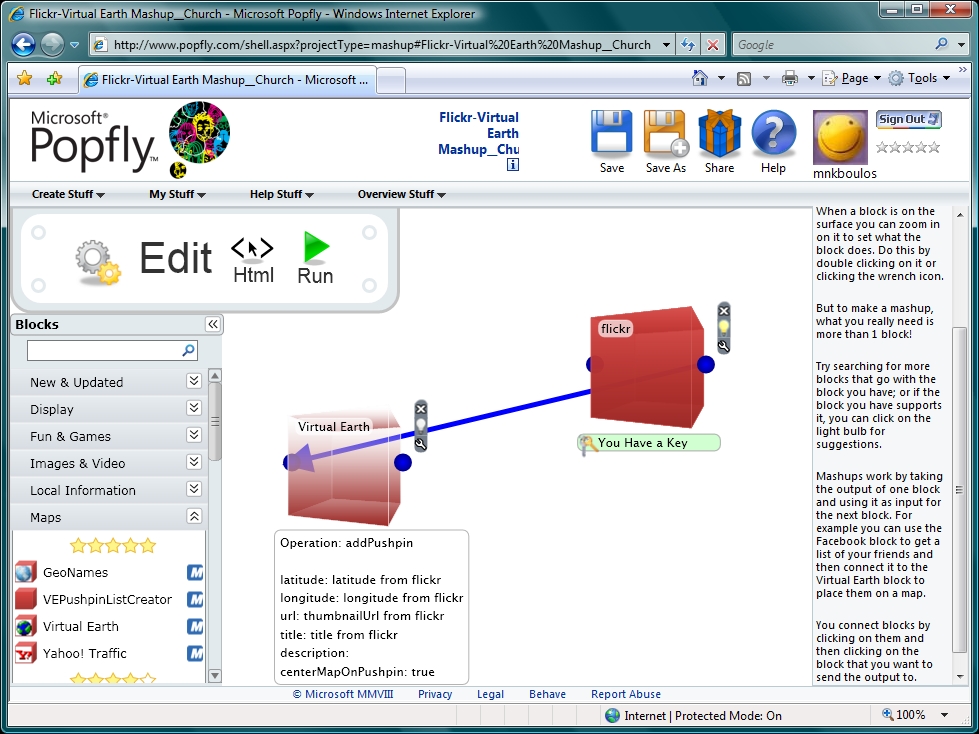This screenshot has height=734, width=979.
Task: Open the My Stuff menu
Action: coord(177,194)
